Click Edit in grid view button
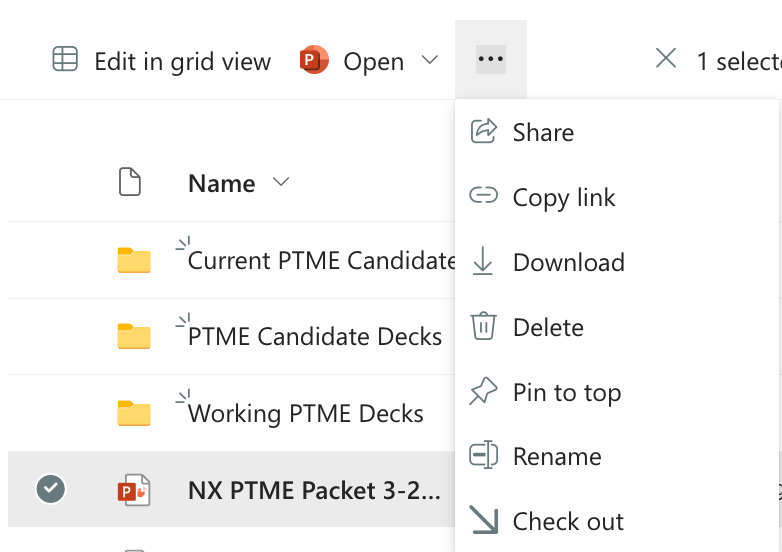The width and height of the screenshot is (782, 552). (162, 61)
